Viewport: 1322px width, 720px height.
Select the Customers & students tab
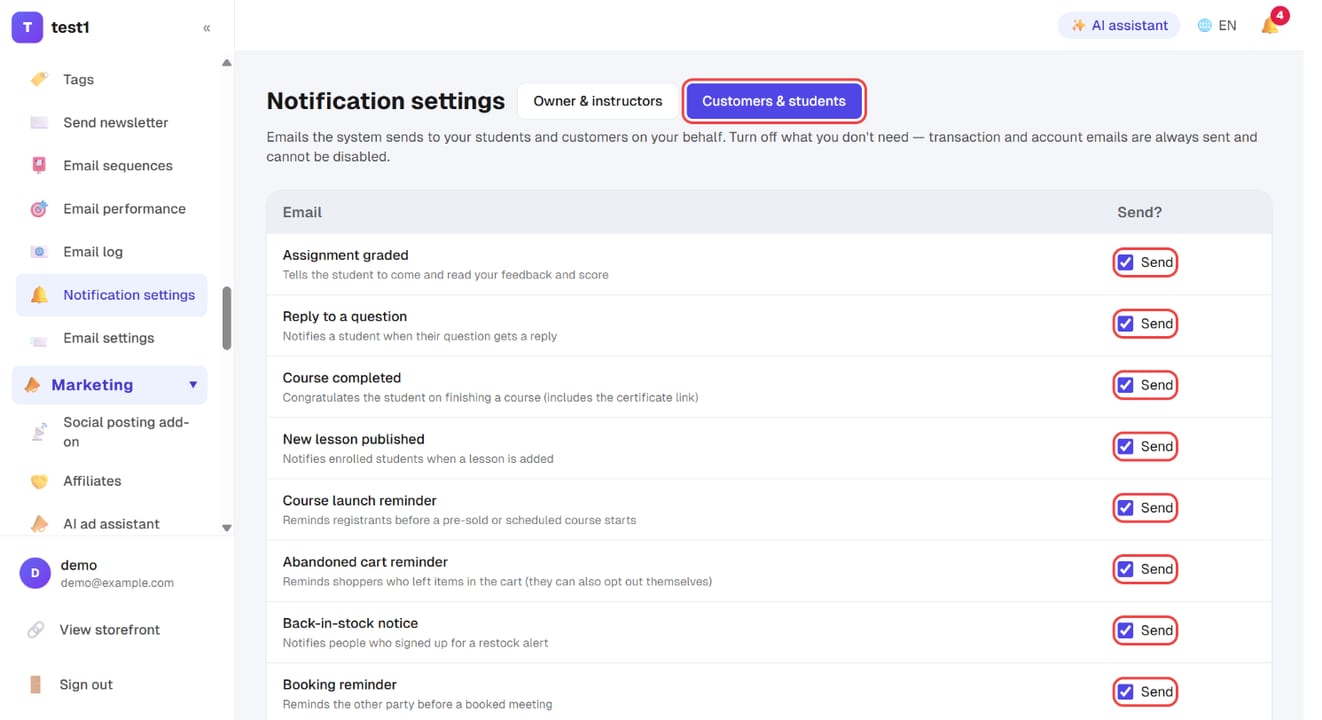tap(774, 101)
